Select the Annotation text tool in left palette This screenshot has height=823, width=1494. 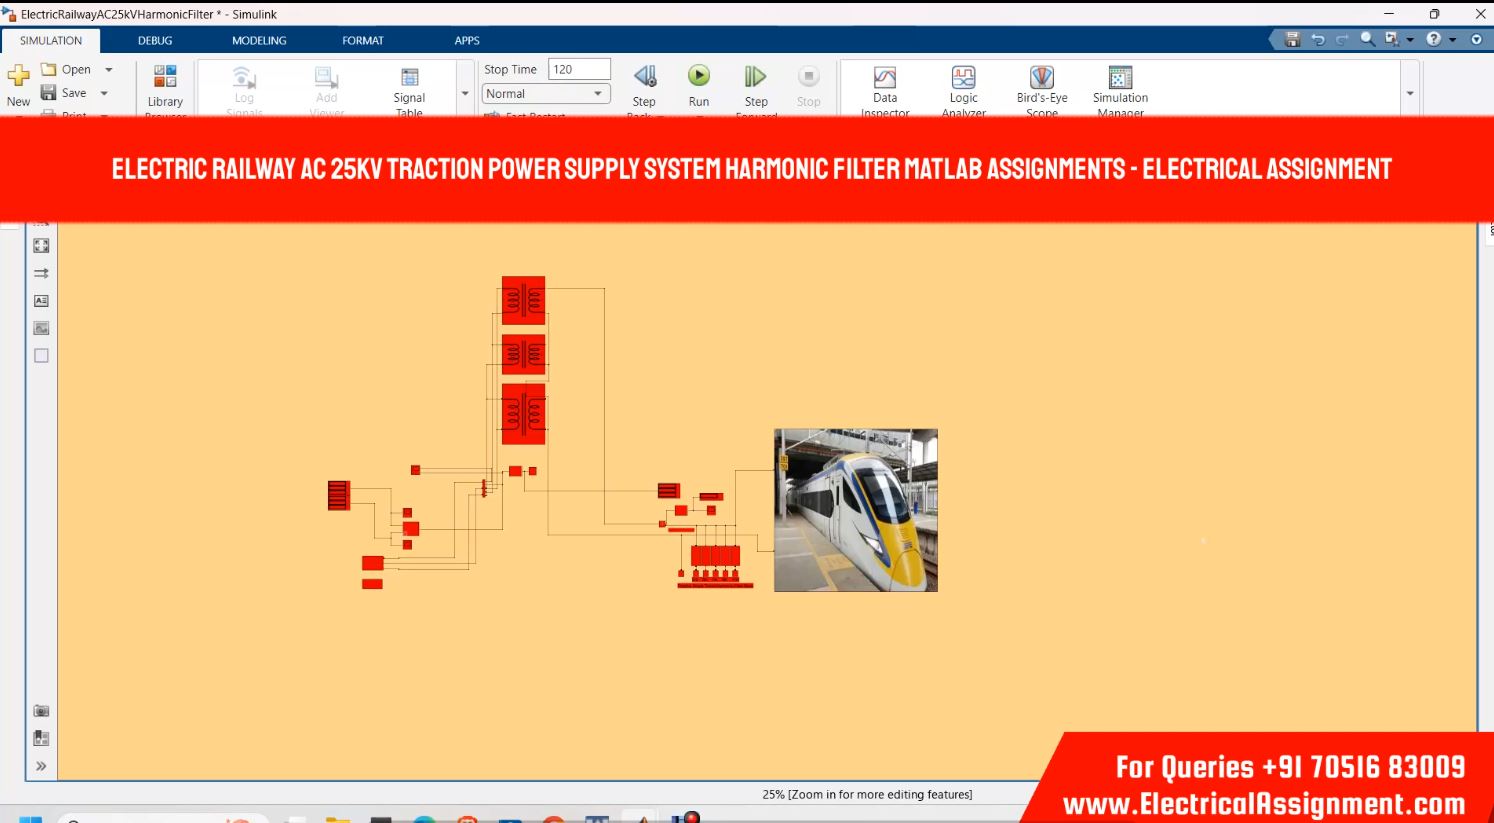click(x=41, y=301)
